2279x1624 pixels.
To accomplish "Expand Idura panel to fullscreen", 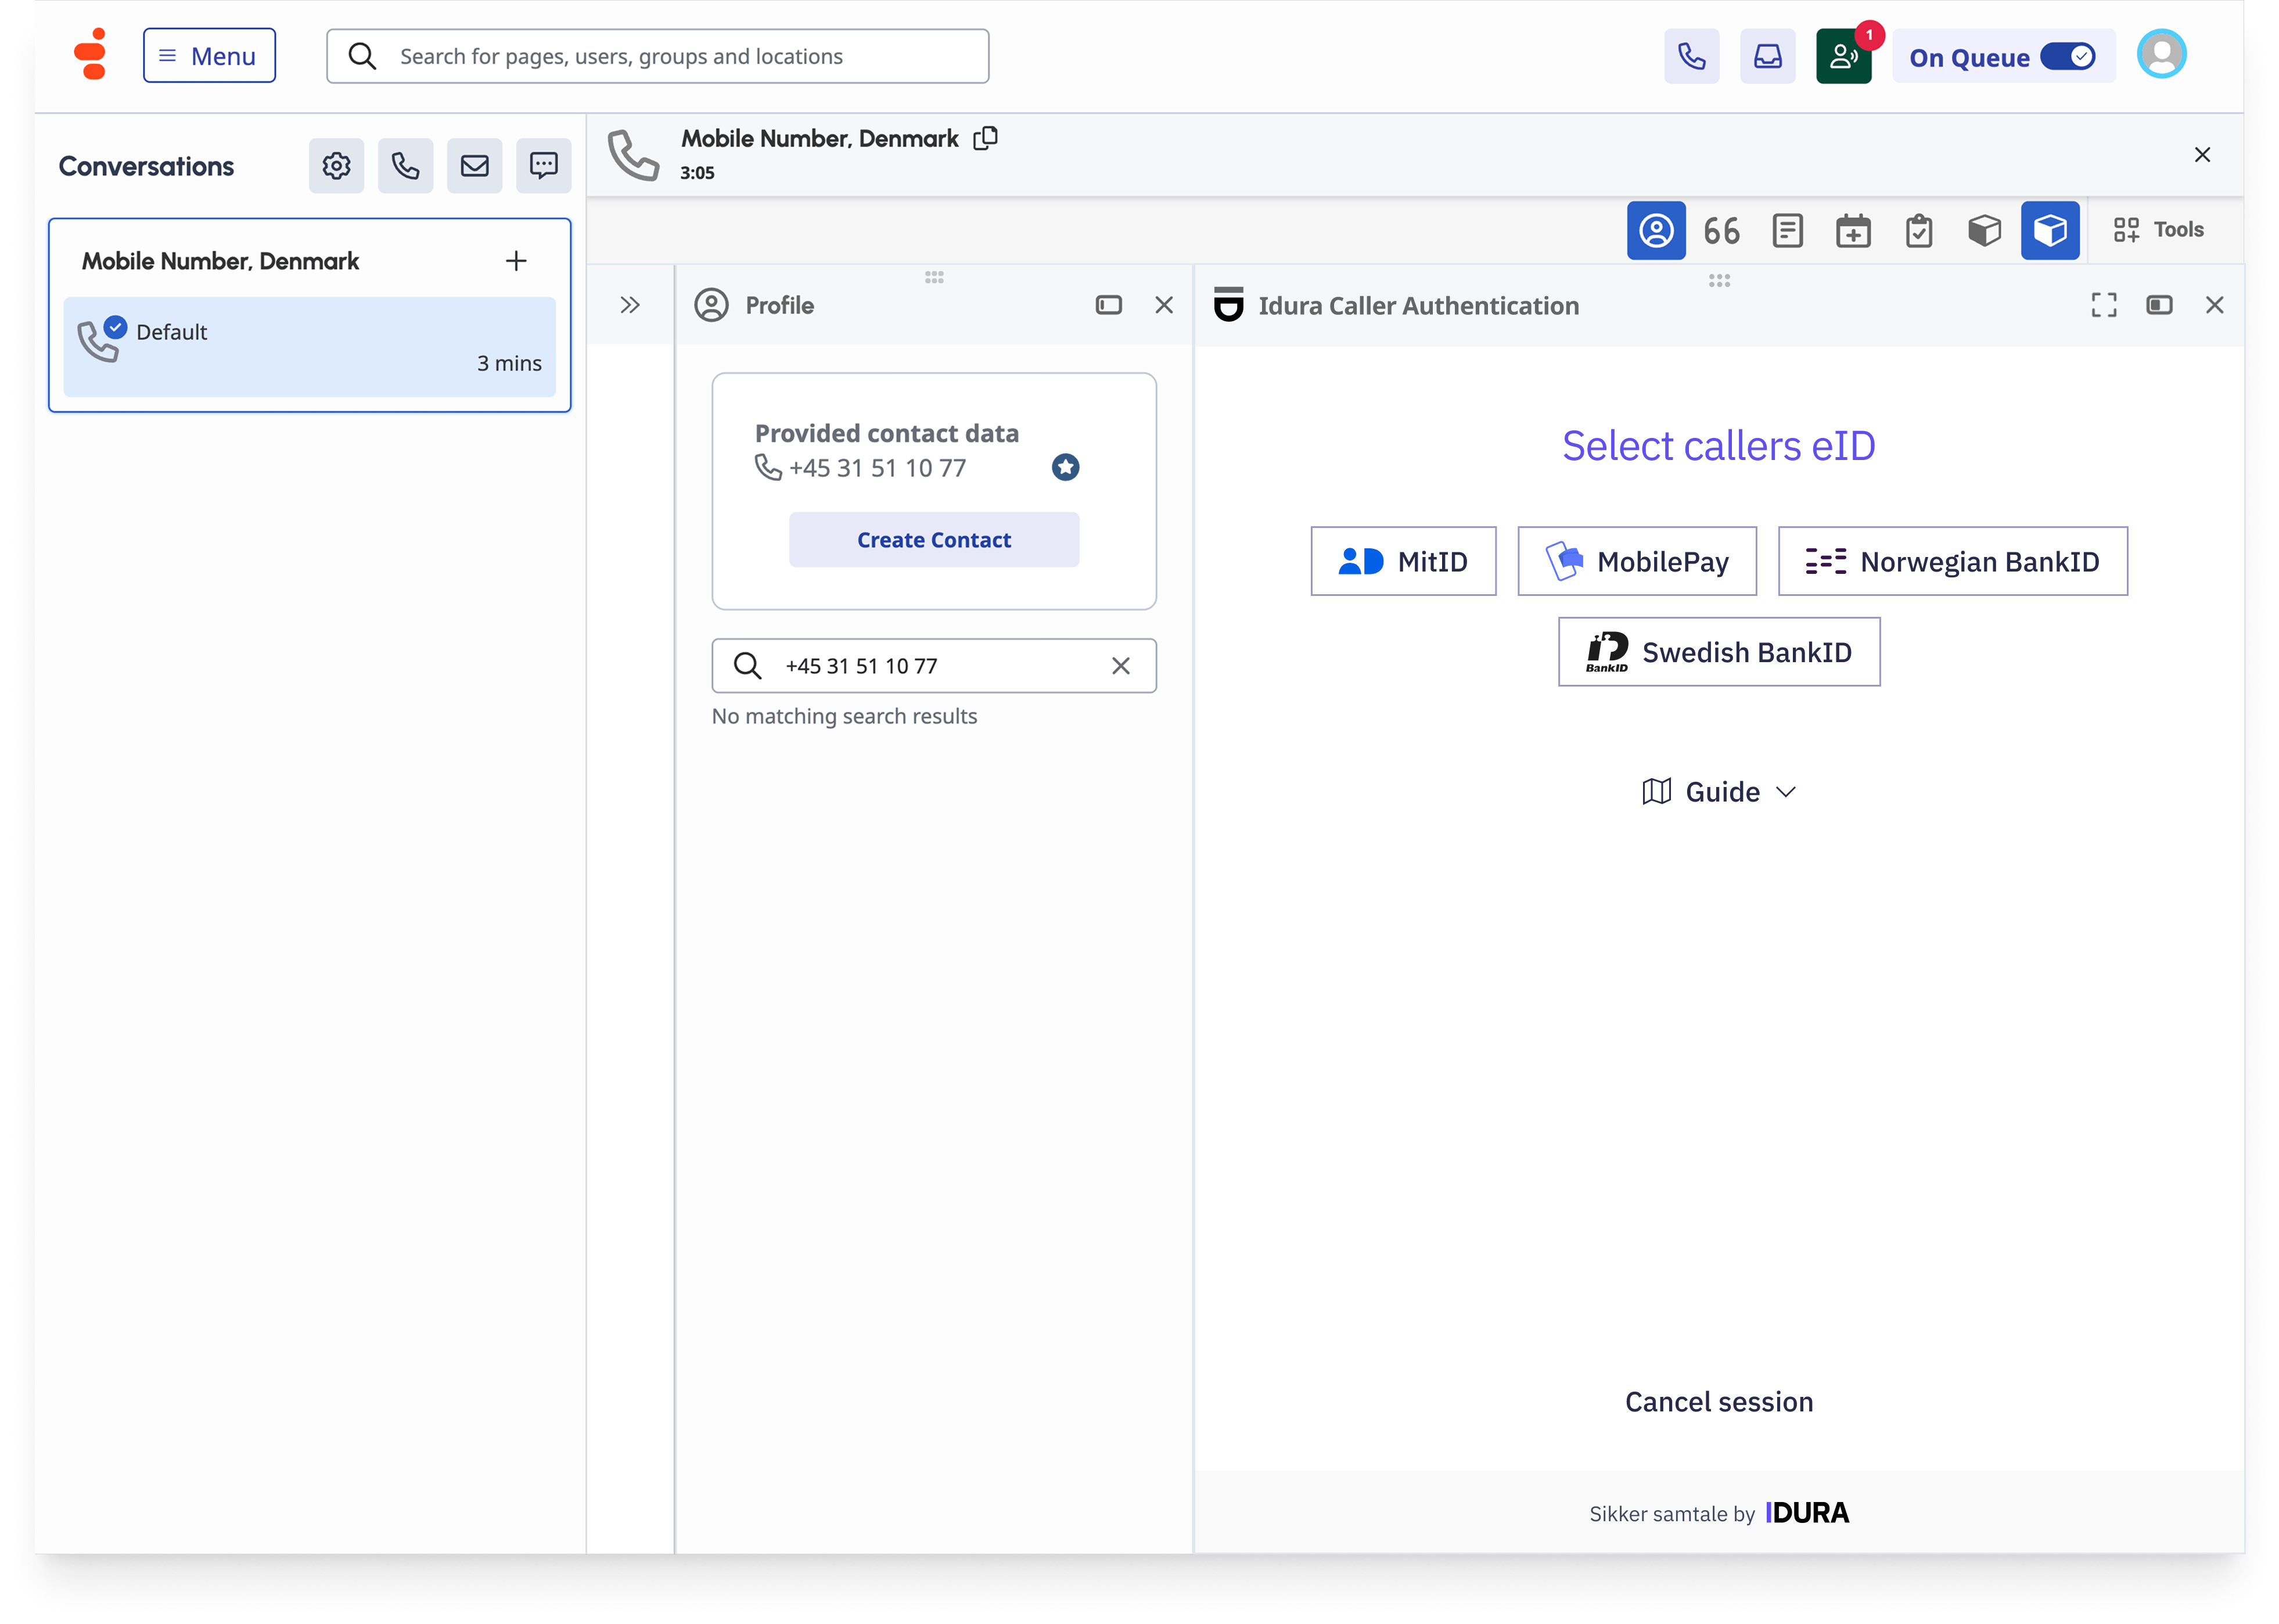I will [2103, 305].
